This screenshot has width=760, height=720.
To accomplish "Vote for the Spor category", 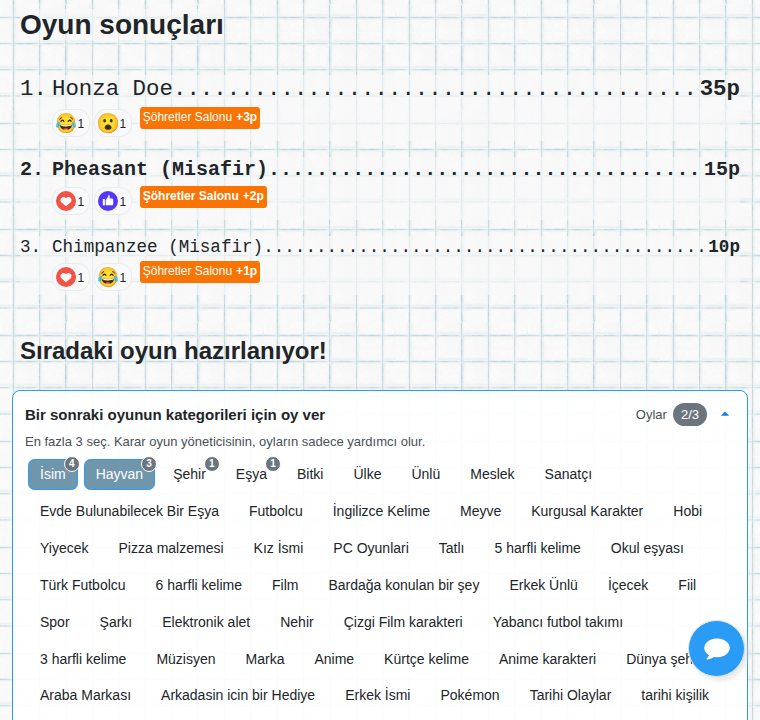I will [55, 622].
